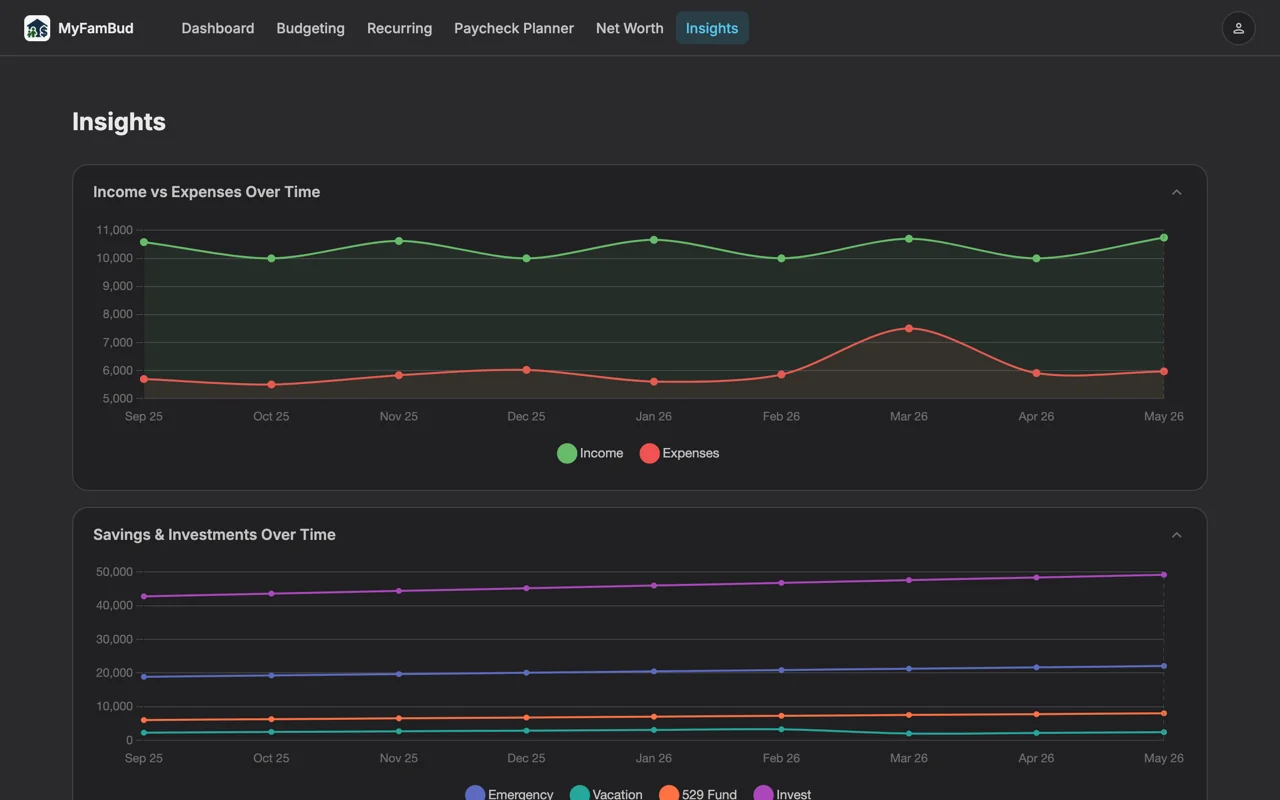Viewport: 1280px width, 800px height.
Task: Click the Insights page heading
Action: (119, 122)
